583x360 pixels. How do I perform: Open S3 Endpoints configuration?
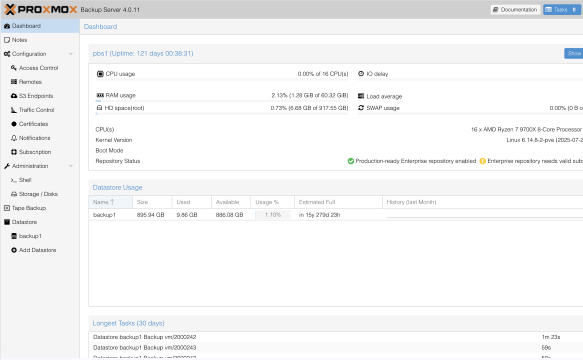[x=40, y=96]
